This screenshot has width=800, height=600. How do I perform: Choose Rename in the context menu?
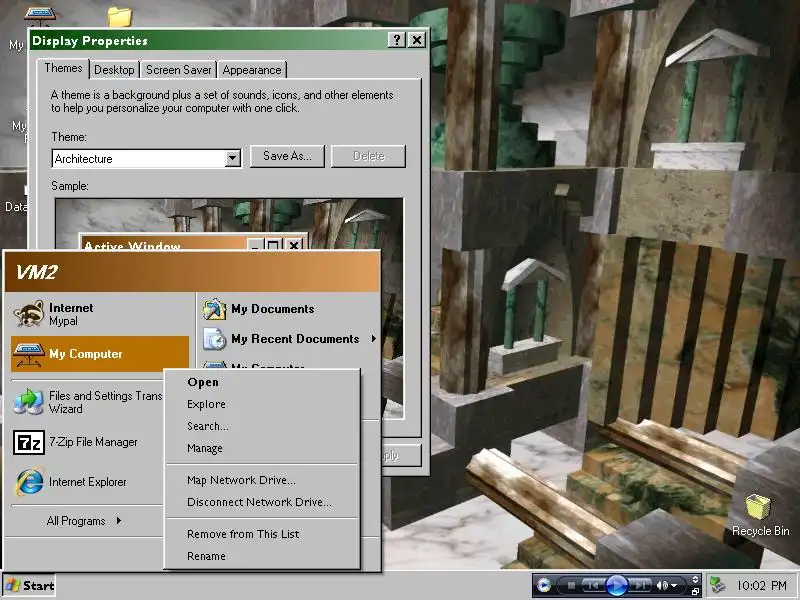262,556
